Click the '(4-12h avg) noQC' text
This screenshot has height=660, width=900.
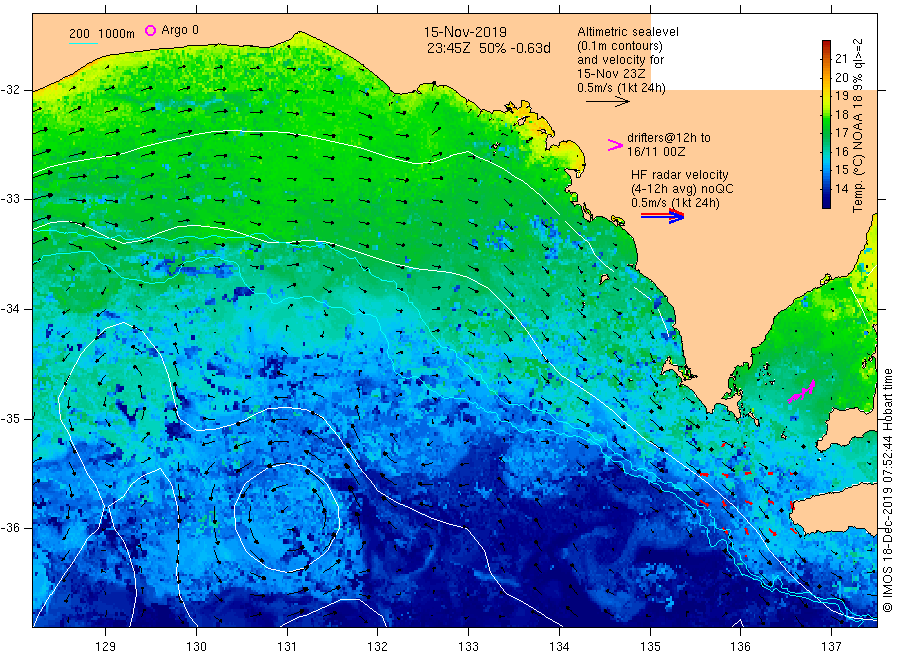[682, 189]
